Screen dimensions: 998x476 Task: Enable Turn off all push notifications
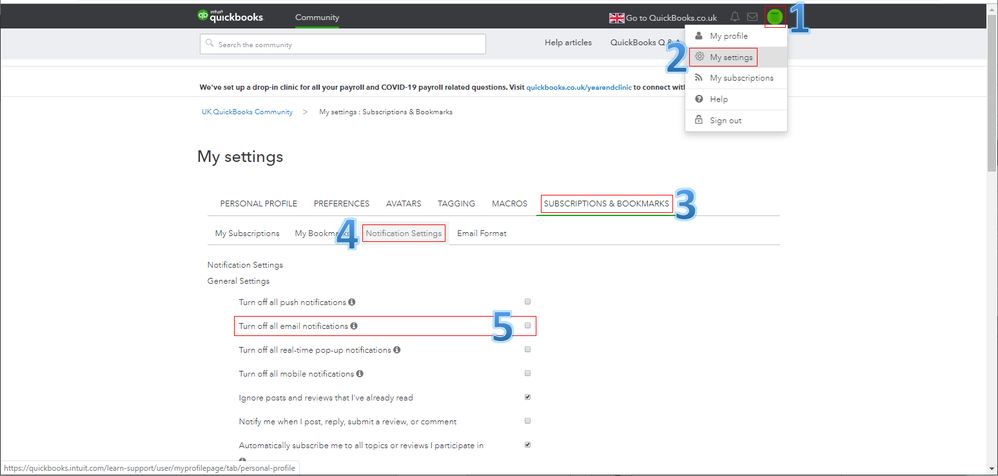[528, 302]
